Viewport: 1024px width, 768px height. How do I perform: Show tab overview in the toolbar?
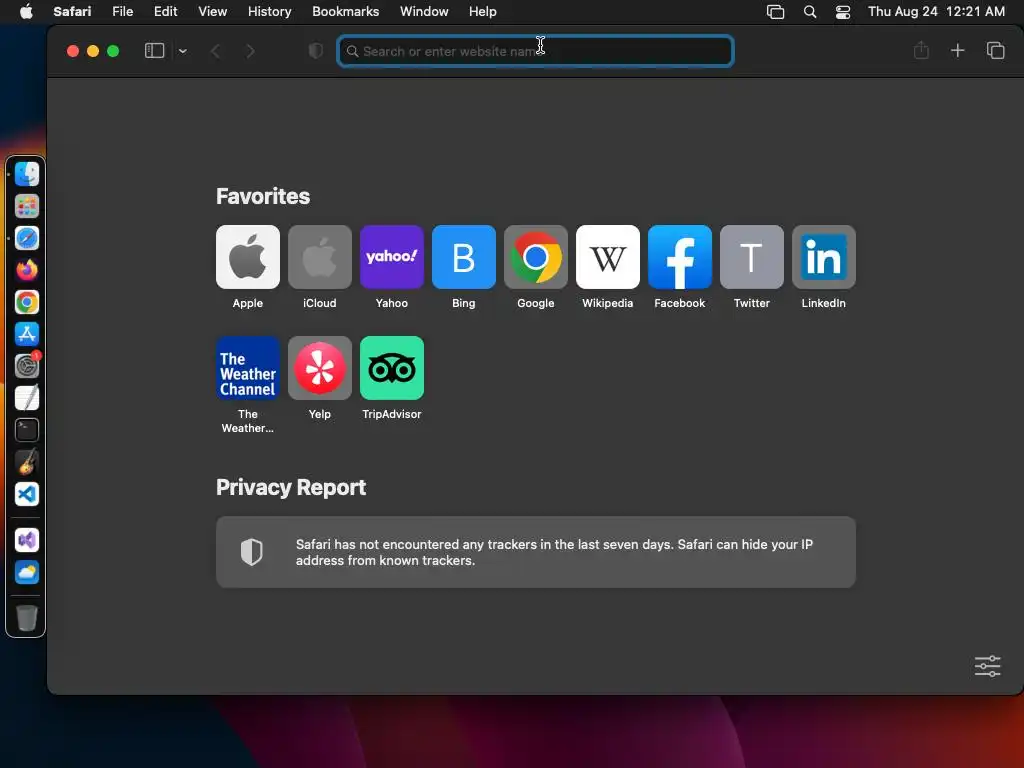(995, 50)
